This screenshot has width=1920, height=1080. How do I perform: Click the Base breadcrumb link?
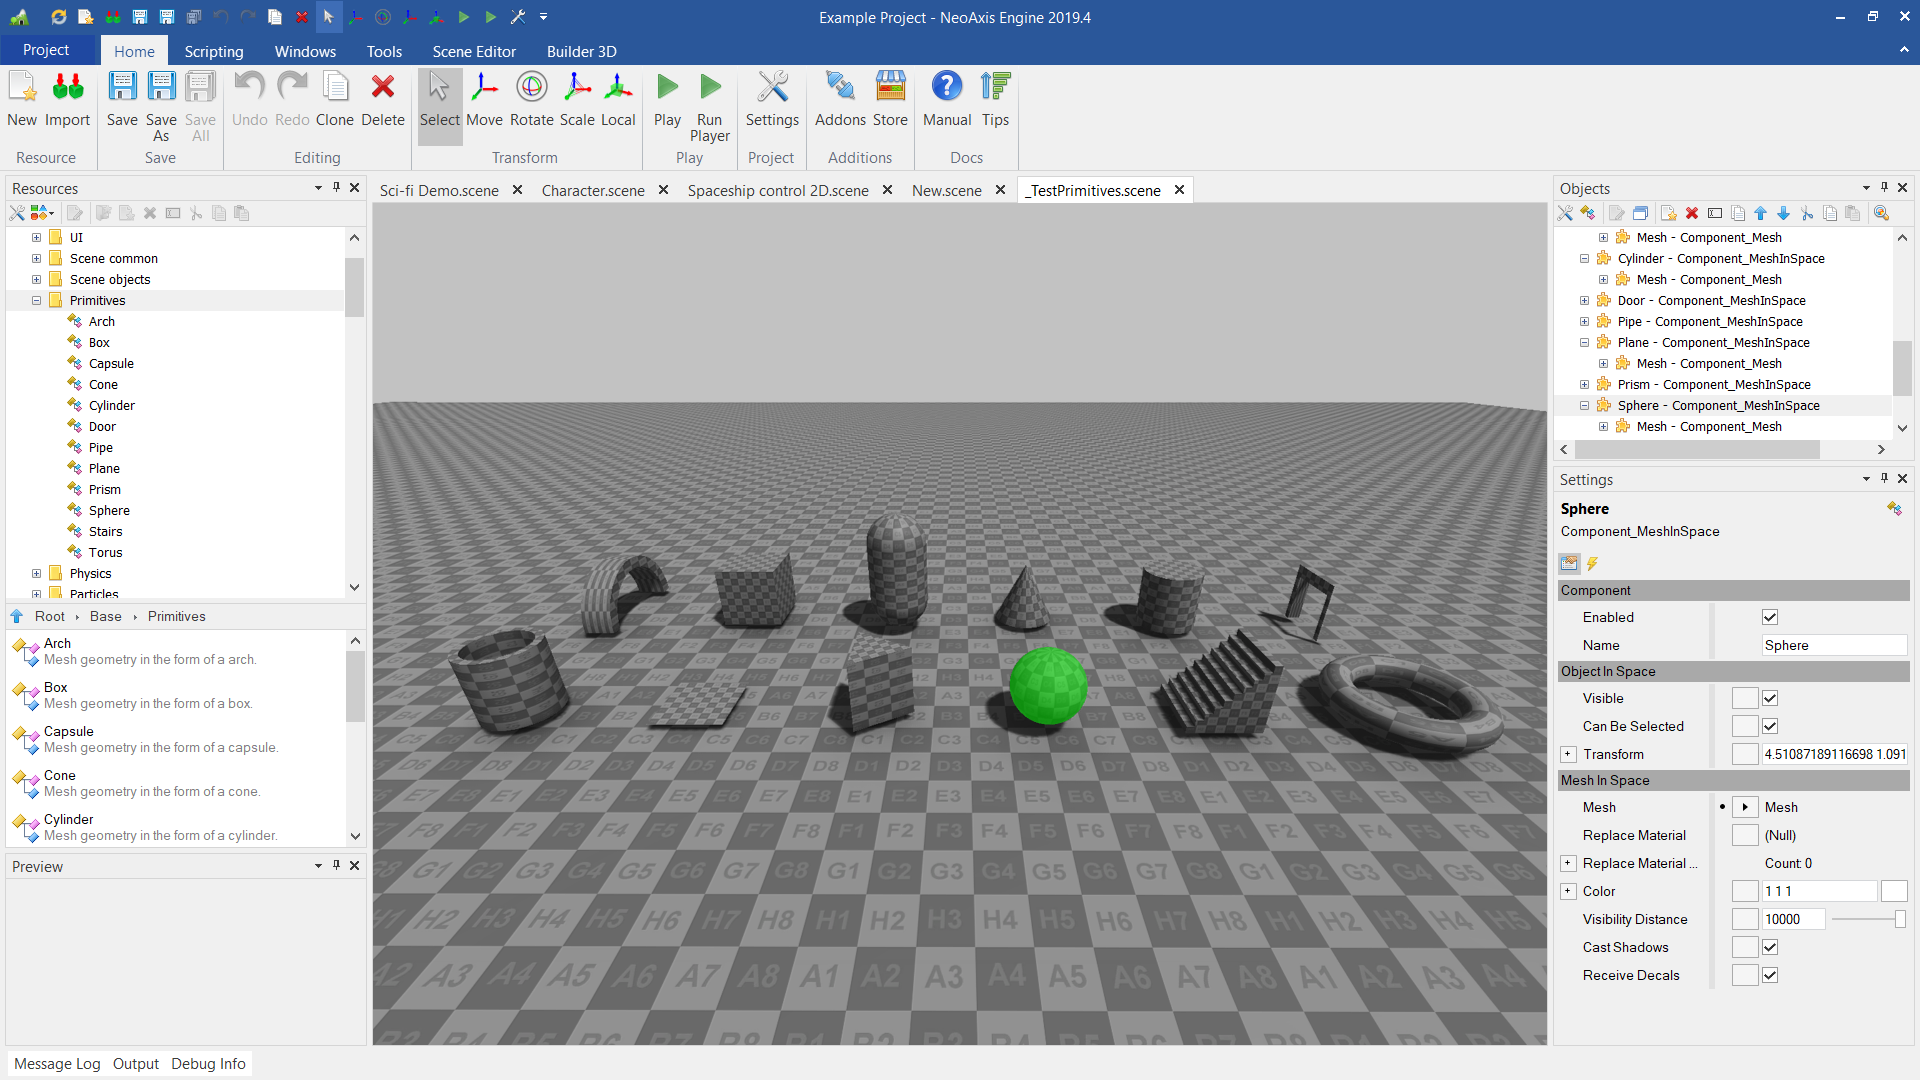(105, 617)
